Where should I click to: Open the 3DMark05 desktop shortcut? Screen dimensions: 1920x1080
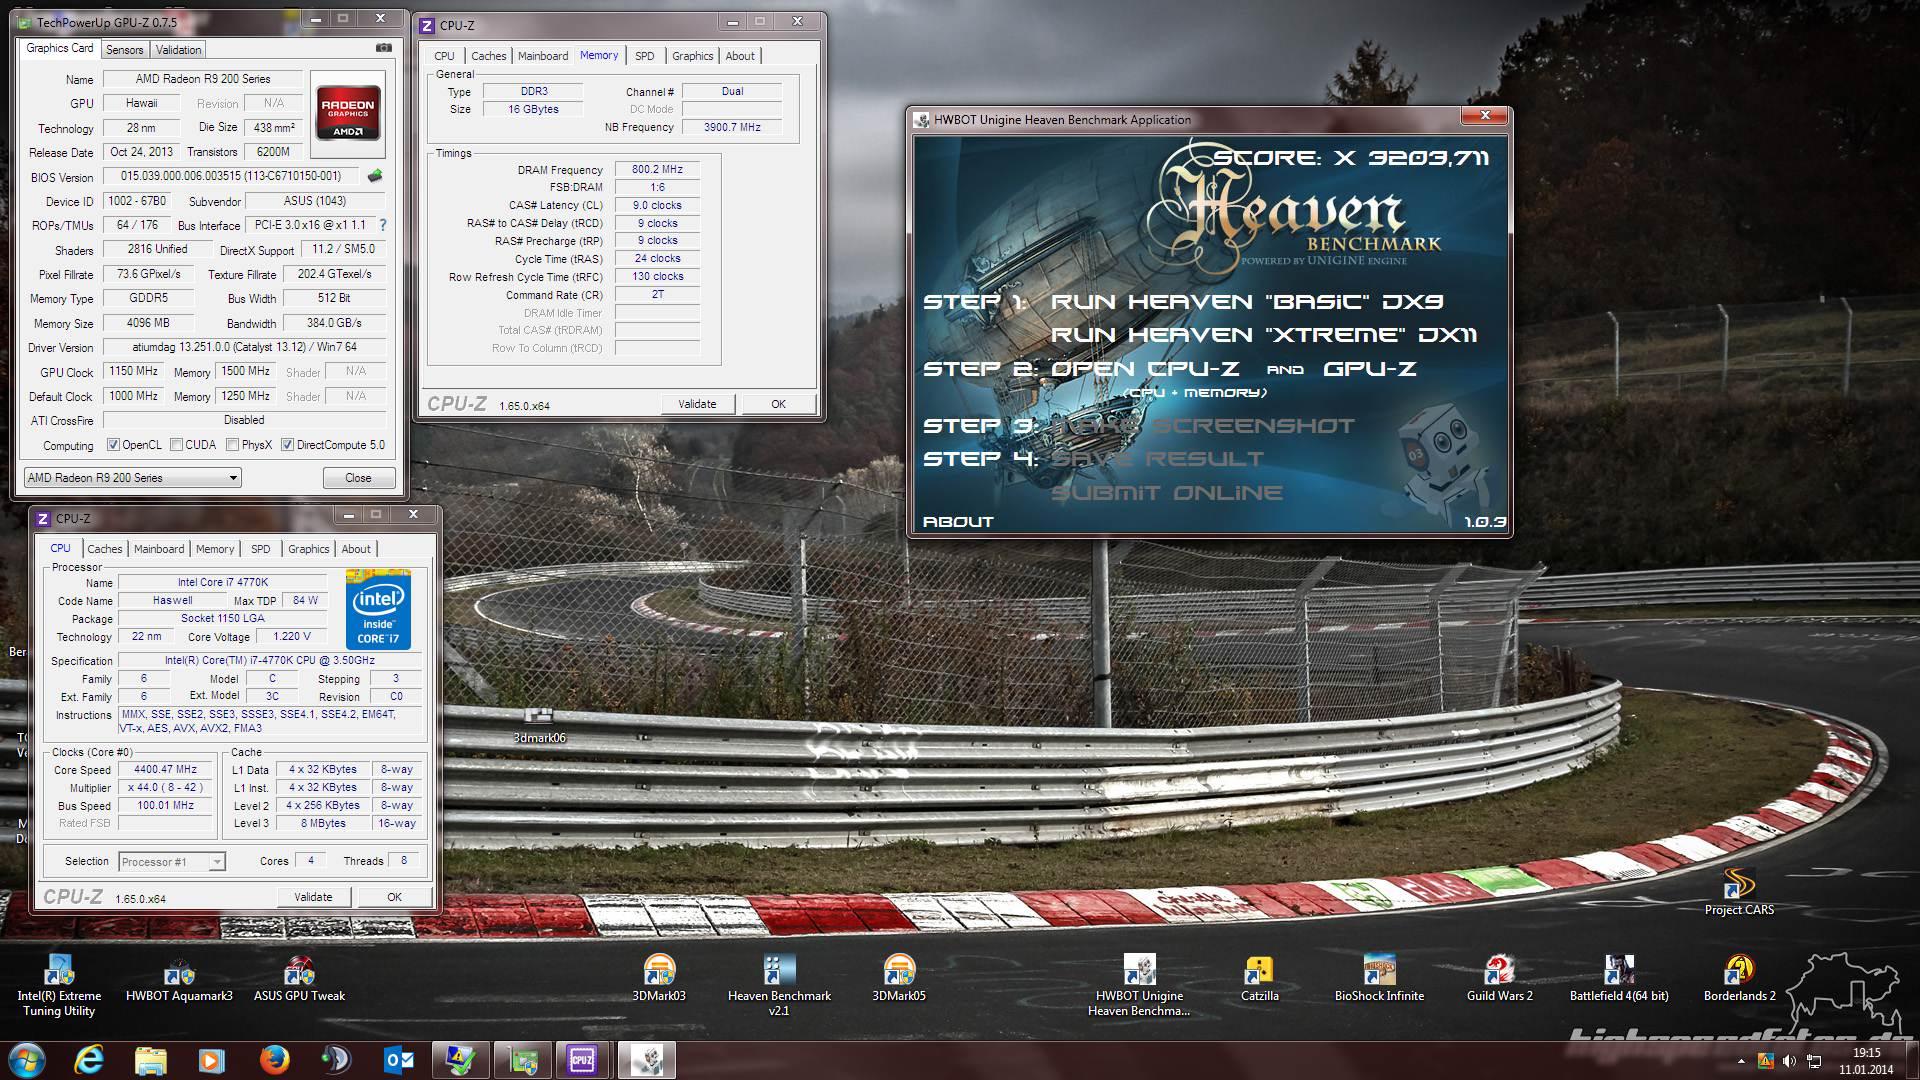[899, 979]
